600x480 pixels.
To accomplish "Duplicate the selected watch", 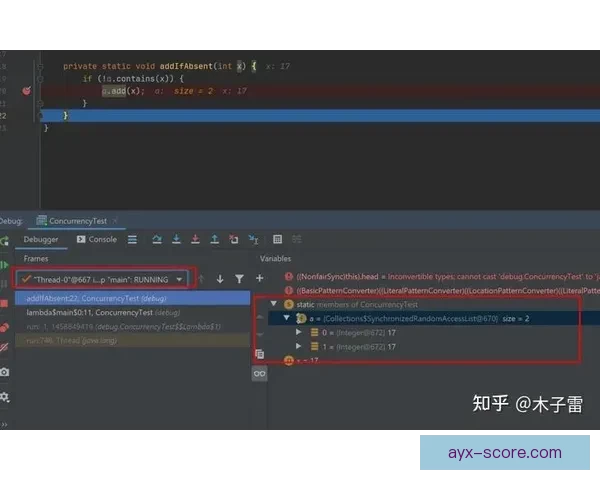I will 259,354.
